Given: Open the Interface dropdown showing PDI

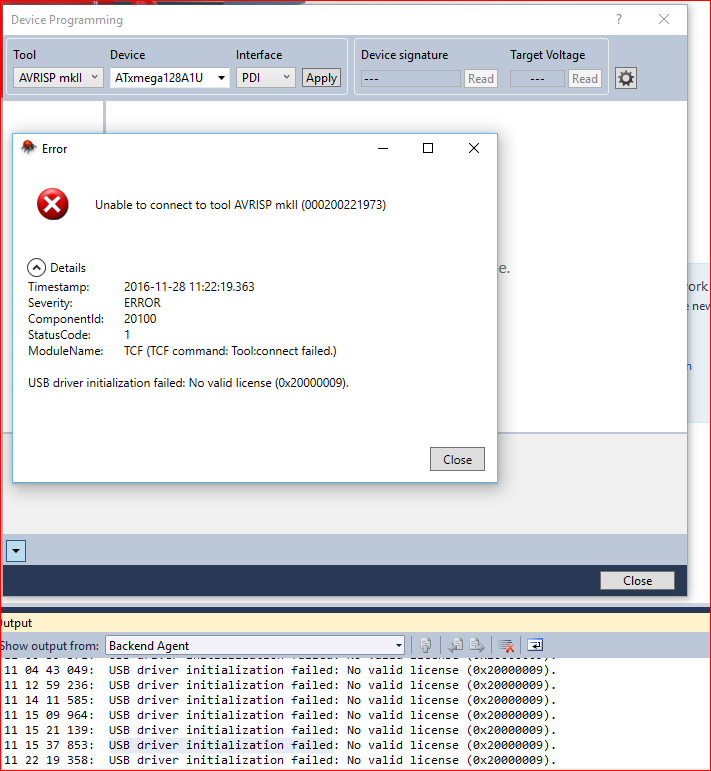Looking at the screenshot, I should click(x=266, y=78).
